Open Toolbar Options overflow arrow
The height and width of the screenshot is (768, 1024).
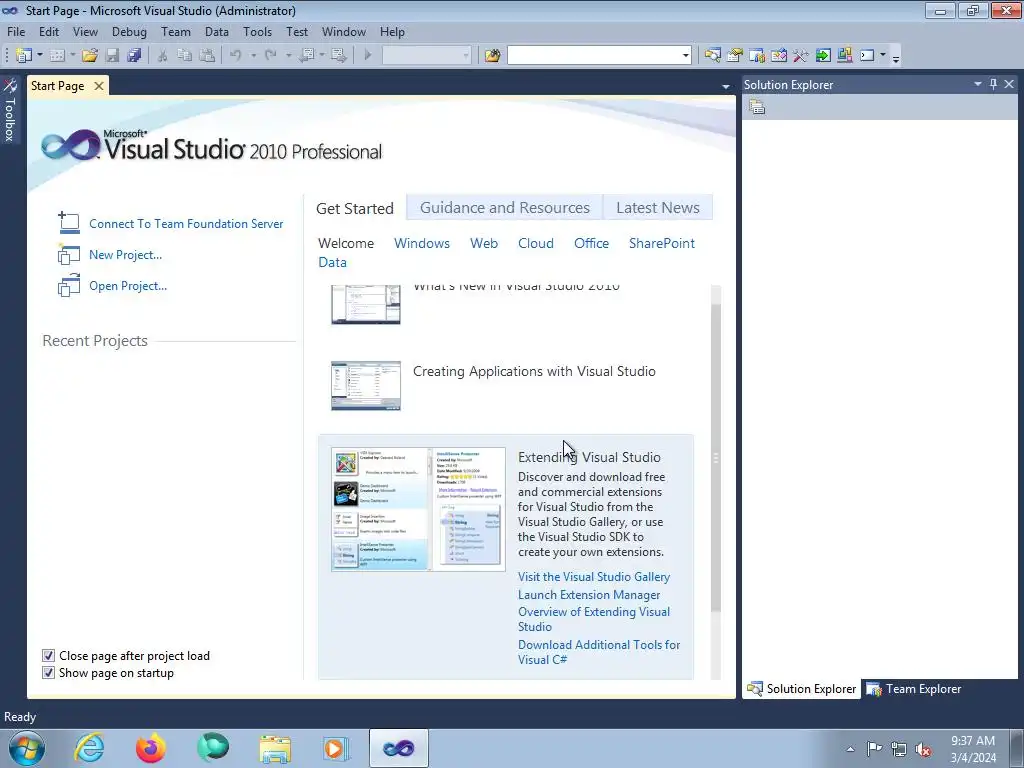(x=896, y=57)
